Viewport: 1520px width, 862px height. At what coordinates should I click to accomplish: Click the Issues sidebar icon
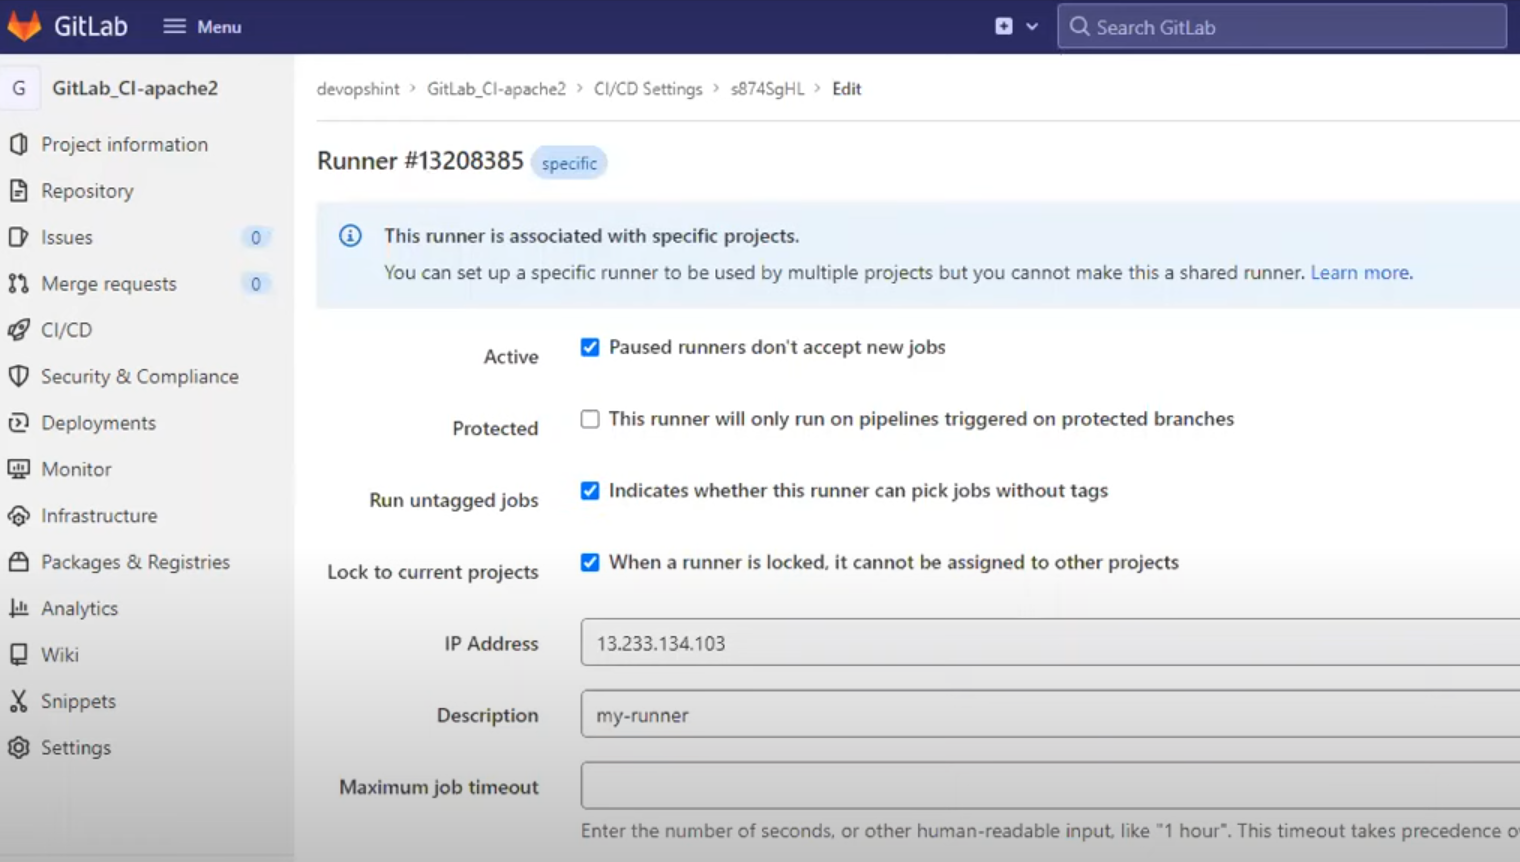tap(18, 237)
